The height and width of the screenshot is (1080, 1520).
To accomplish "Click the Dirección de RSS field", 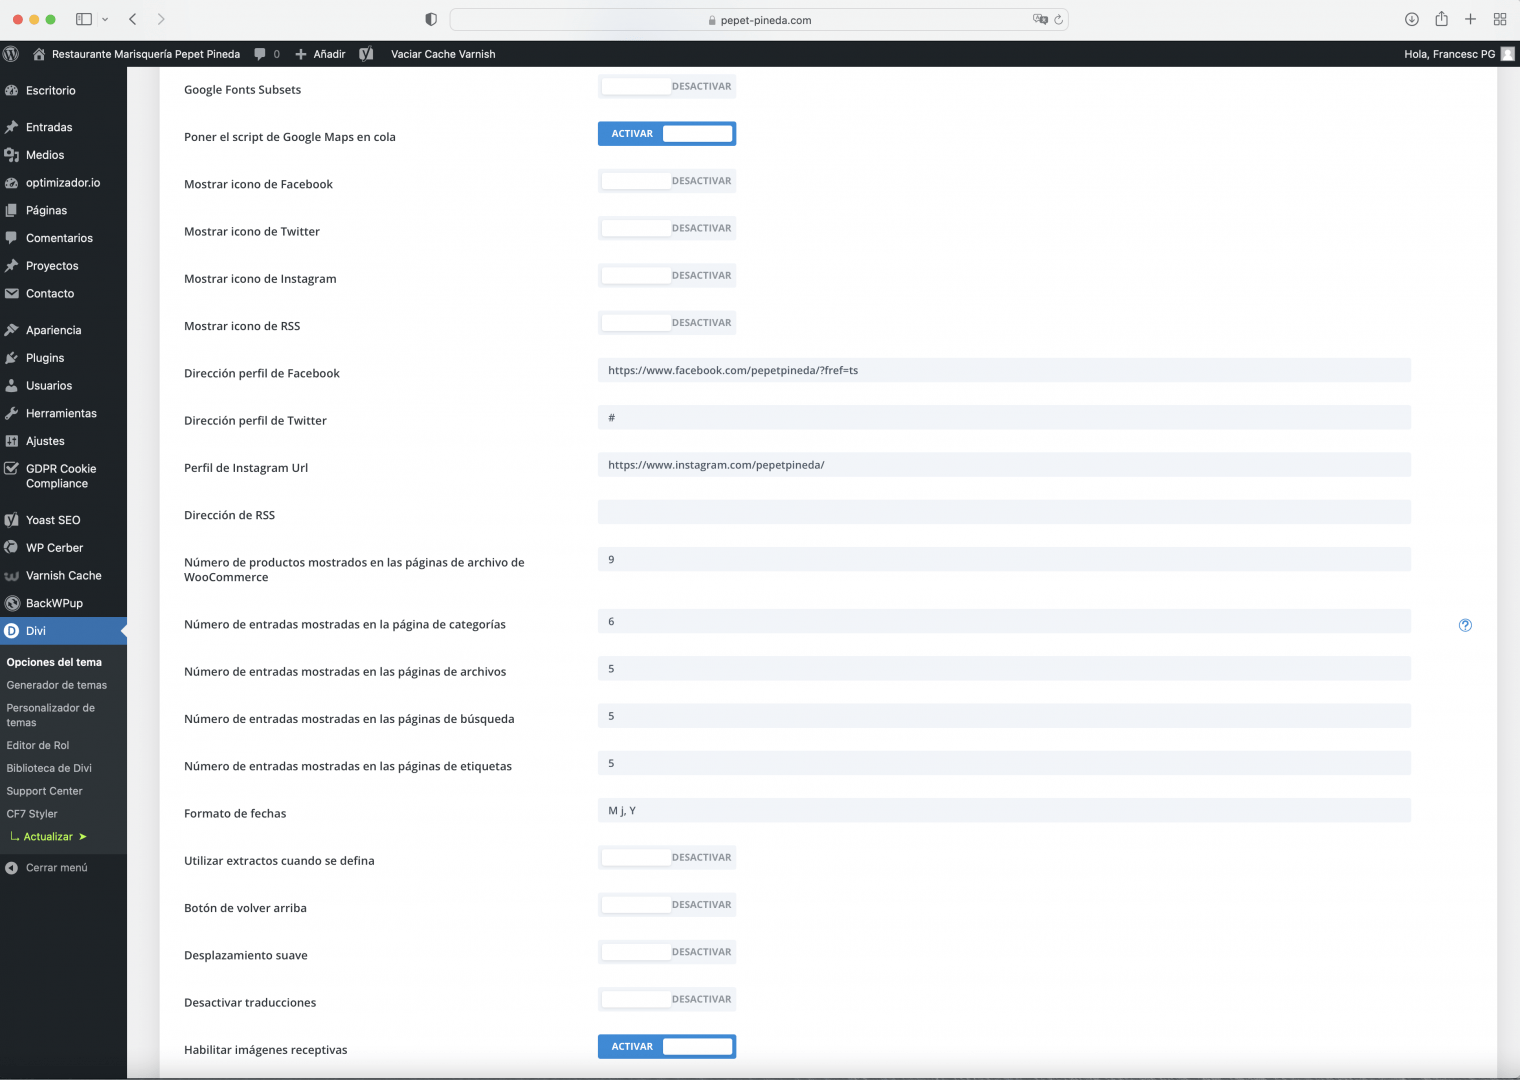I will (1004, 512).
